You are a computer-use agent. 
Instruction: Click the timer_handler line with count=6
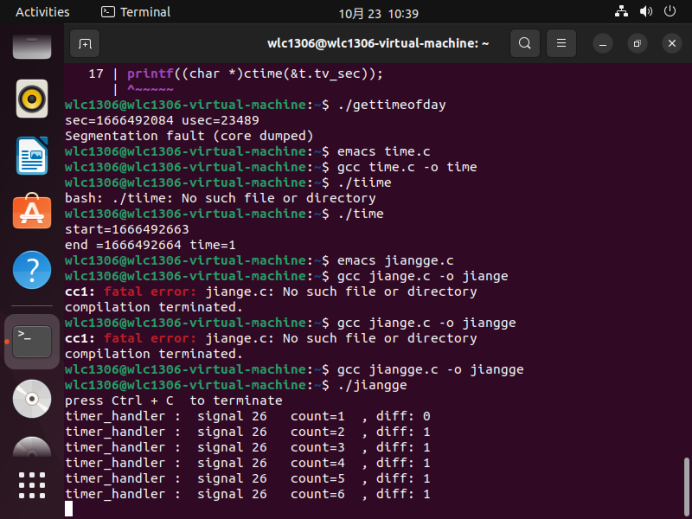247,494
